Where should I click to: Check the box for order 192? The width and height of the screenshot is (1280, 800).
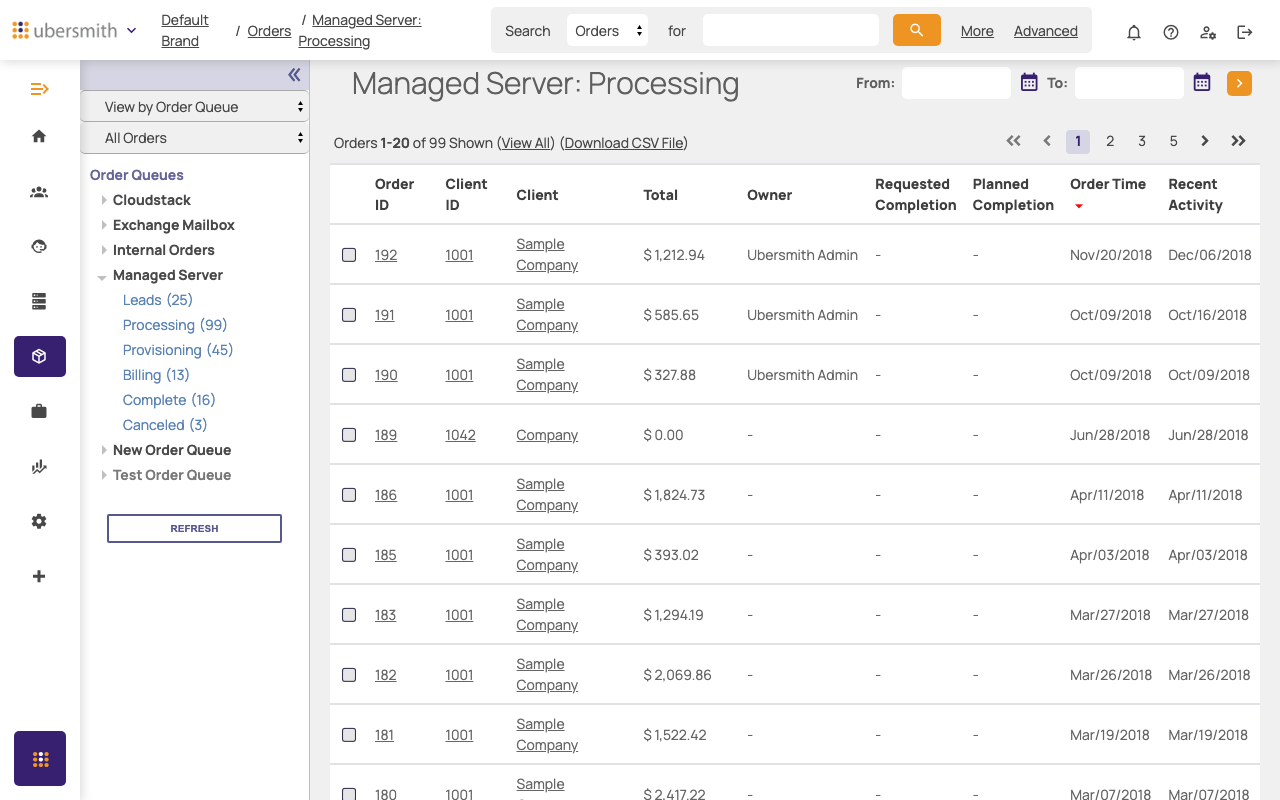coord(349,255)
